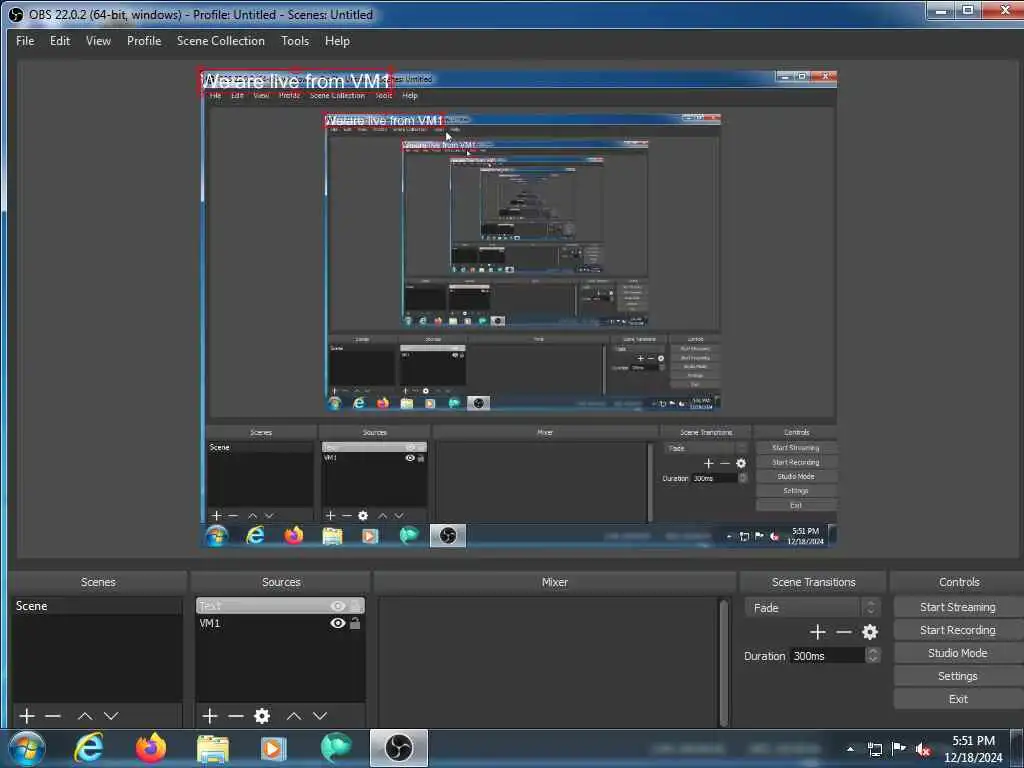Image resolution: width=1024 pixels, height=768 pixels.
Task: Move source down in Sources panel
Action: pos(320,716)
